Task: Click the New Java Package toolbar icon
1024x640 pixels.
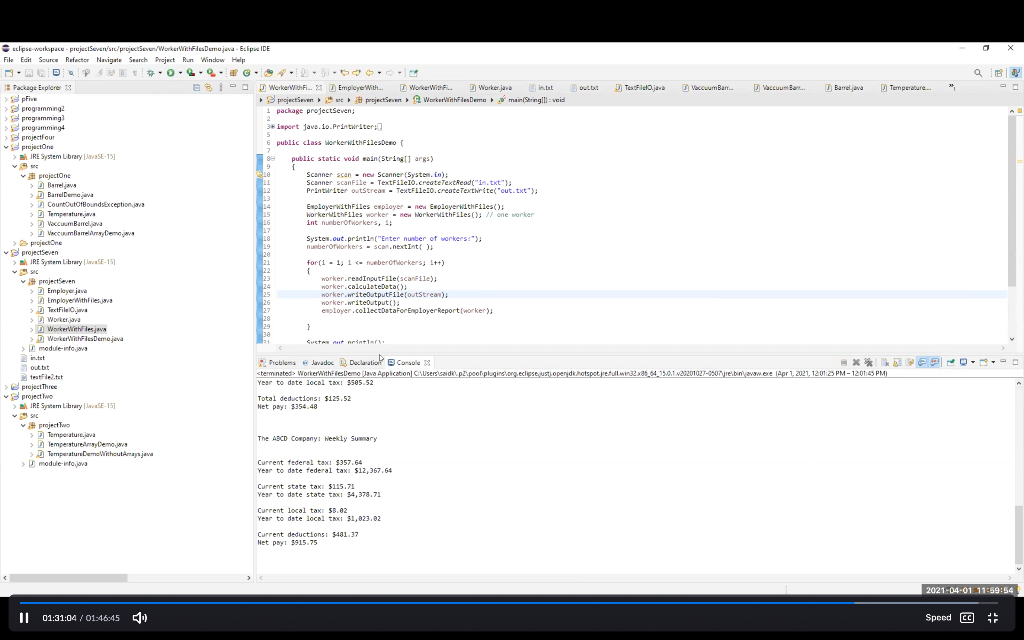Action: (233, 72)
